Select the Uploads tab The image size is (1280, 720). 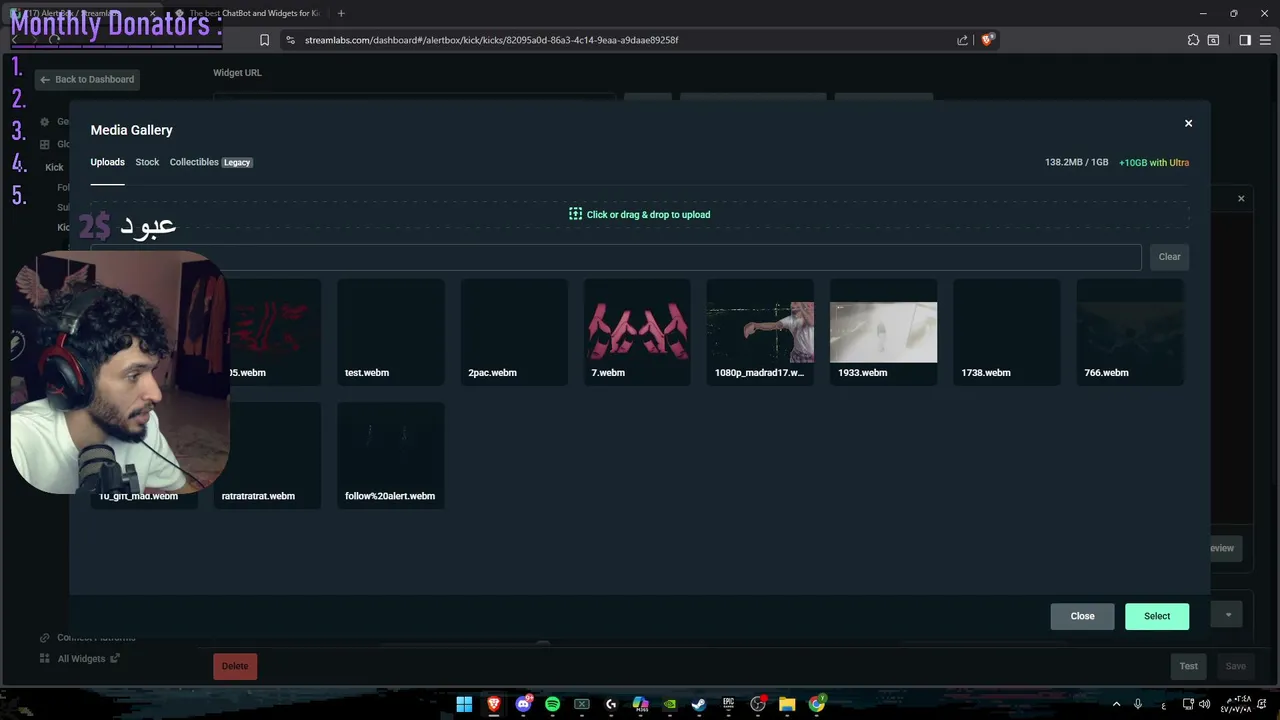(107, 162)
